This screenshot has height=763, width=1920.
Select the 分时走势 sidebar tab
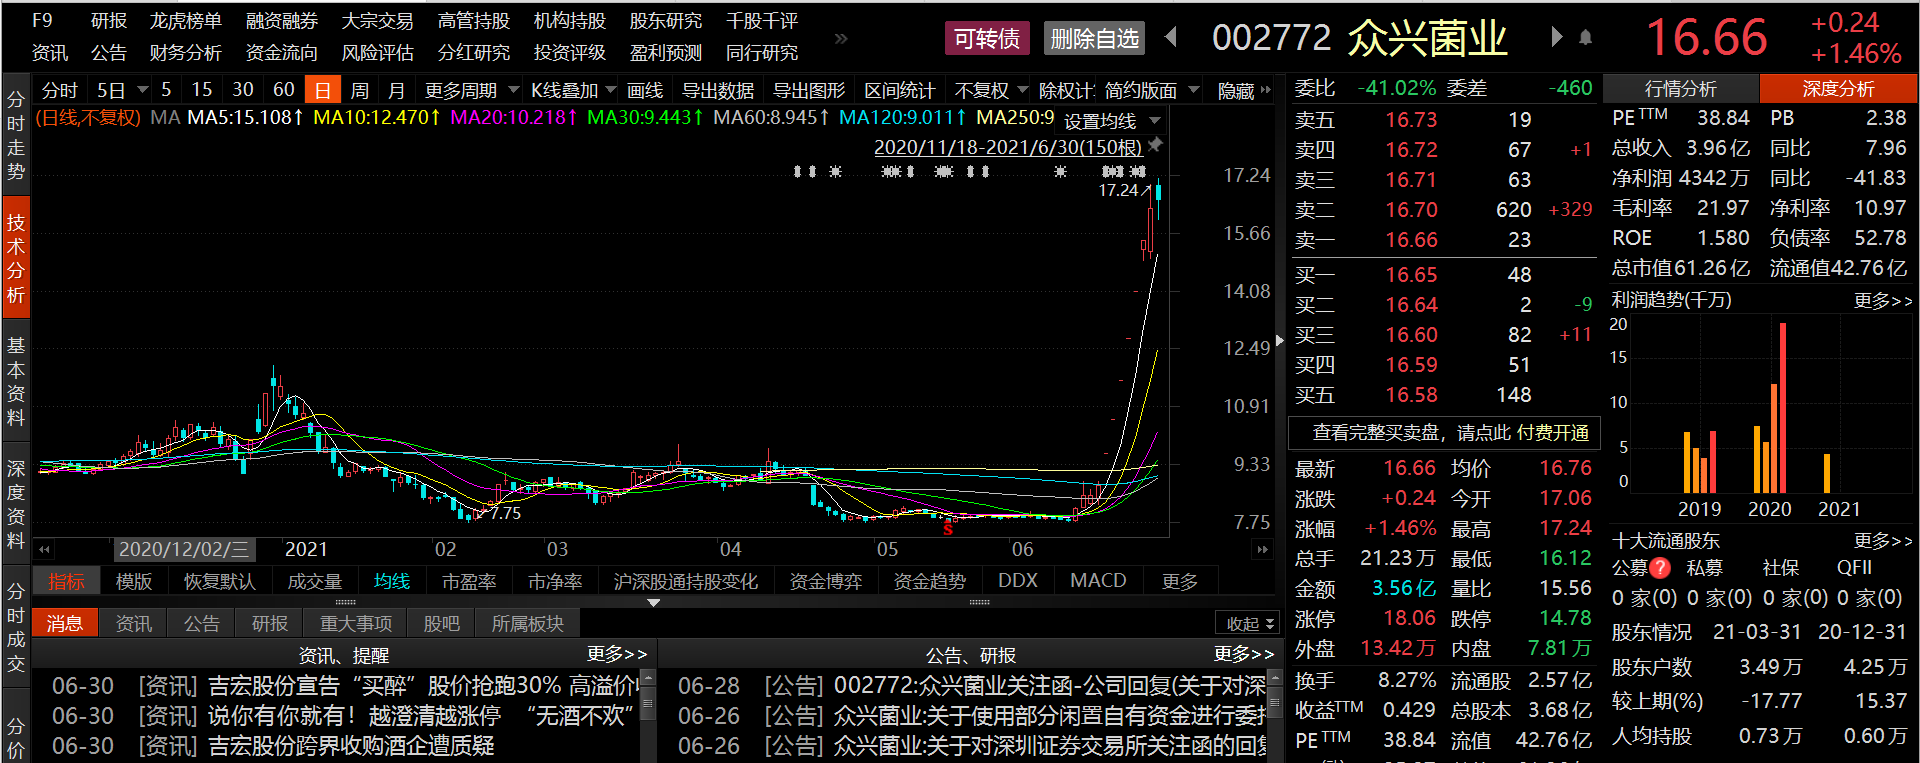click(x=16, y=136)
